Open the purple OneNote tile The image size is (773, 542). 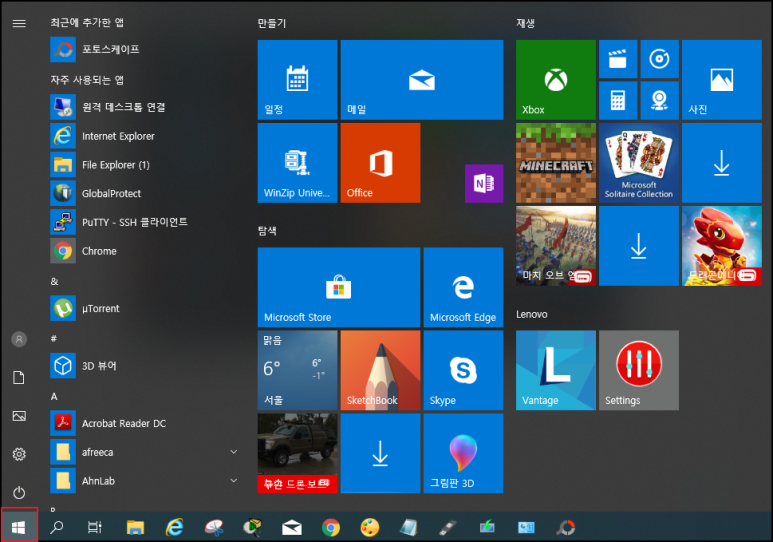[x=484, y=183]
